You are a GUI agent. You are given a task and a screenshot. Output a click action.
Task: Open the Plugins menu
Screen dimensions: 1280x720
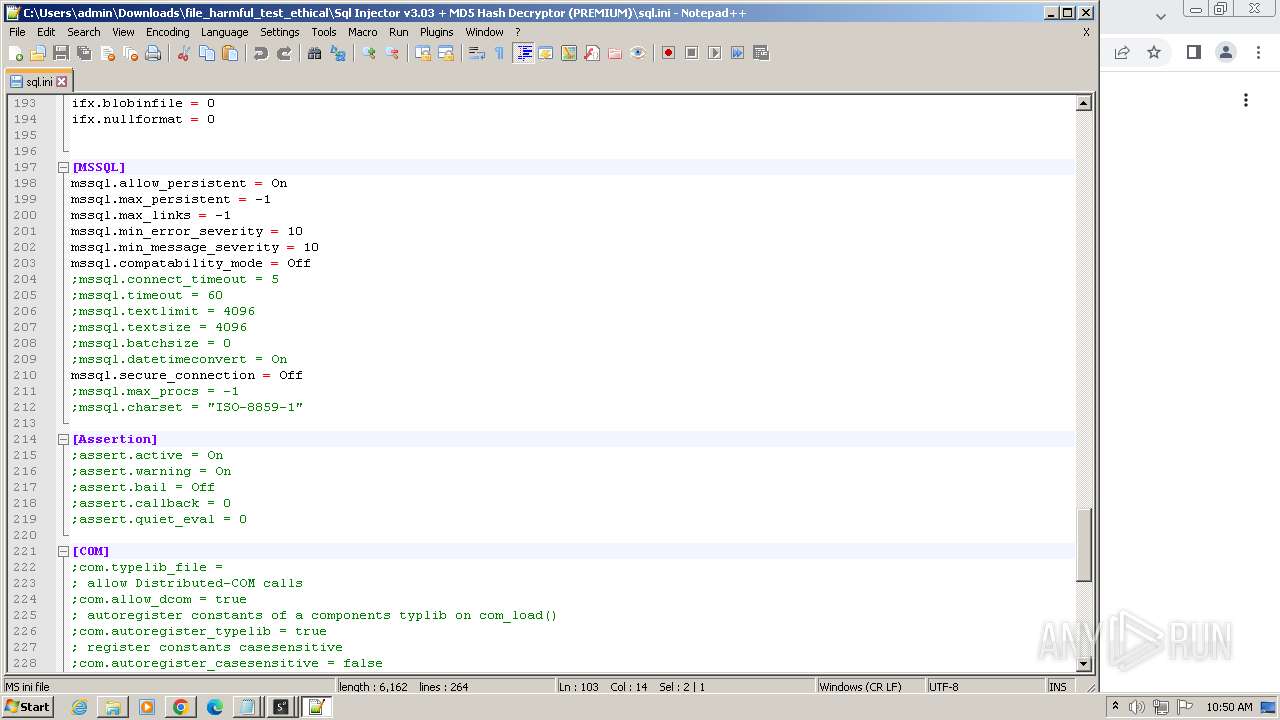436,32
